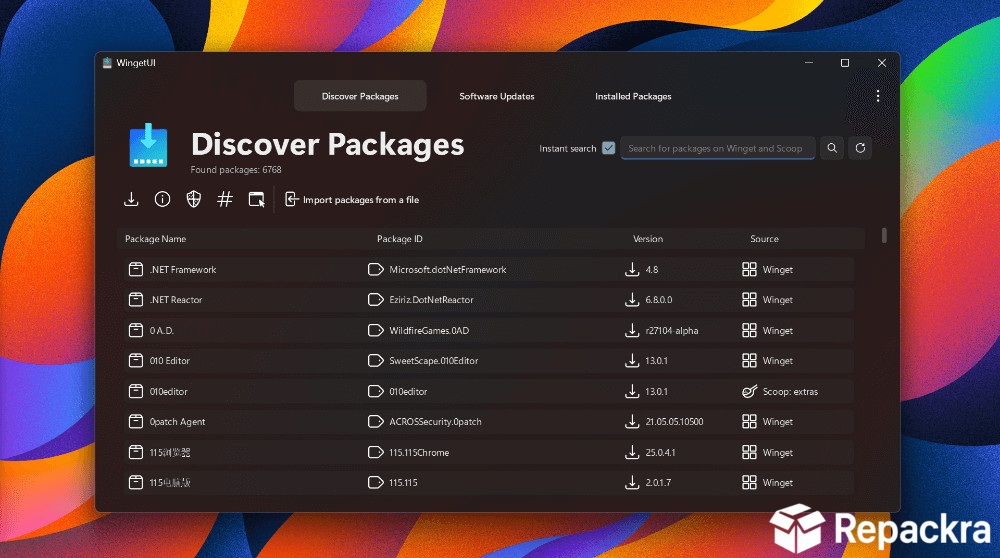Click the install package download icon in toolbar
The height and width of the screenshot is (558, 1000).
[x=131, y=200]
